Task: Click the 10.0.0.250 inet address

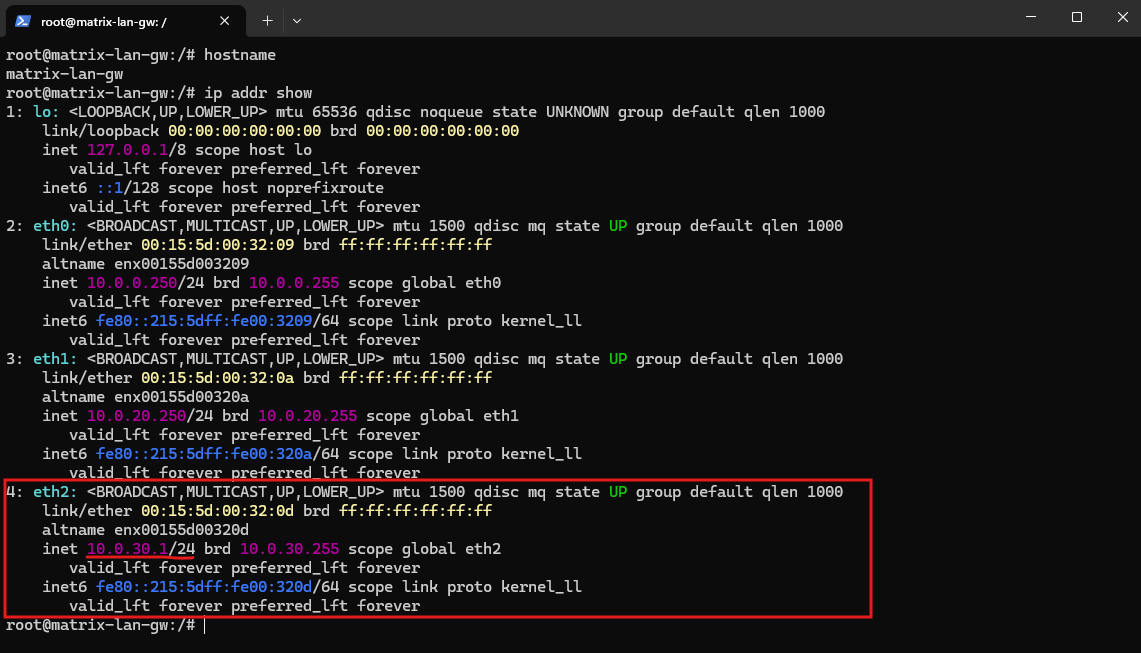Action: tap(132, 282)
